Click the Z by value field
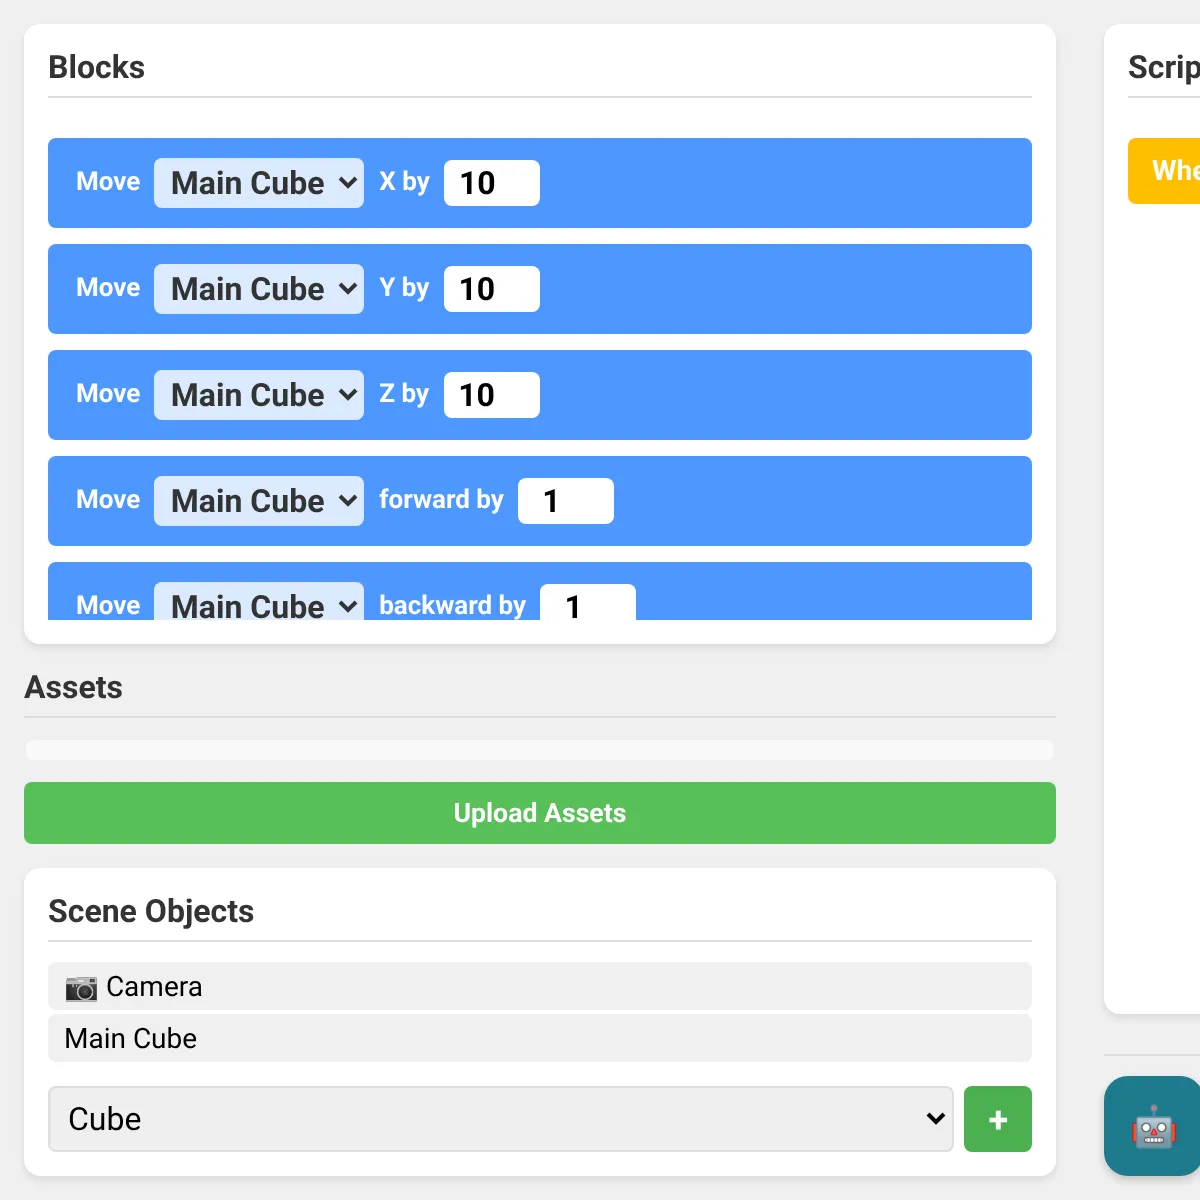The image size is (1200, 1200). point(492,395)
